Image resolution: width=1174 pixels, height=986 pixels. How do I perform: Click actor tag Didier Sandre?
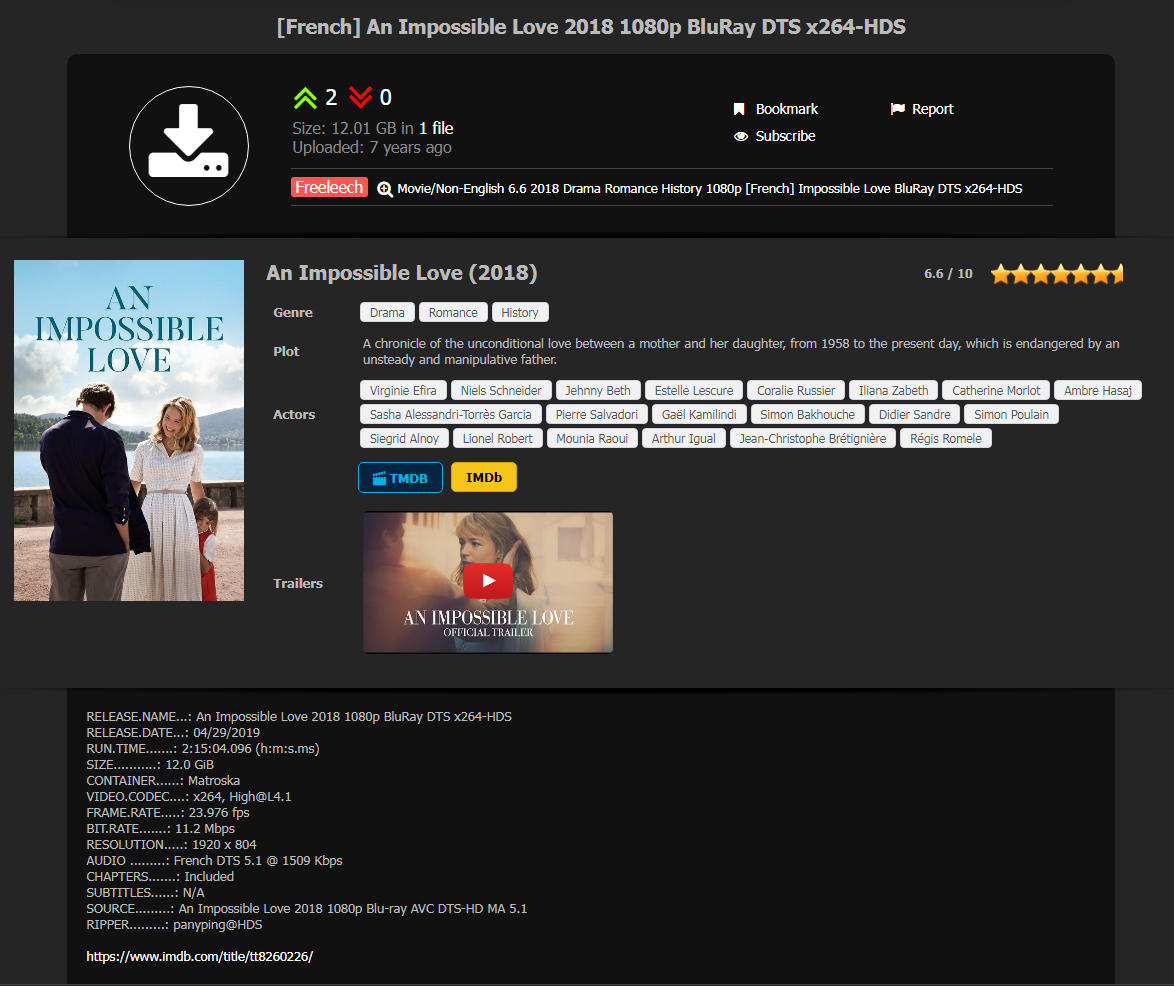(x=914, y=414)
